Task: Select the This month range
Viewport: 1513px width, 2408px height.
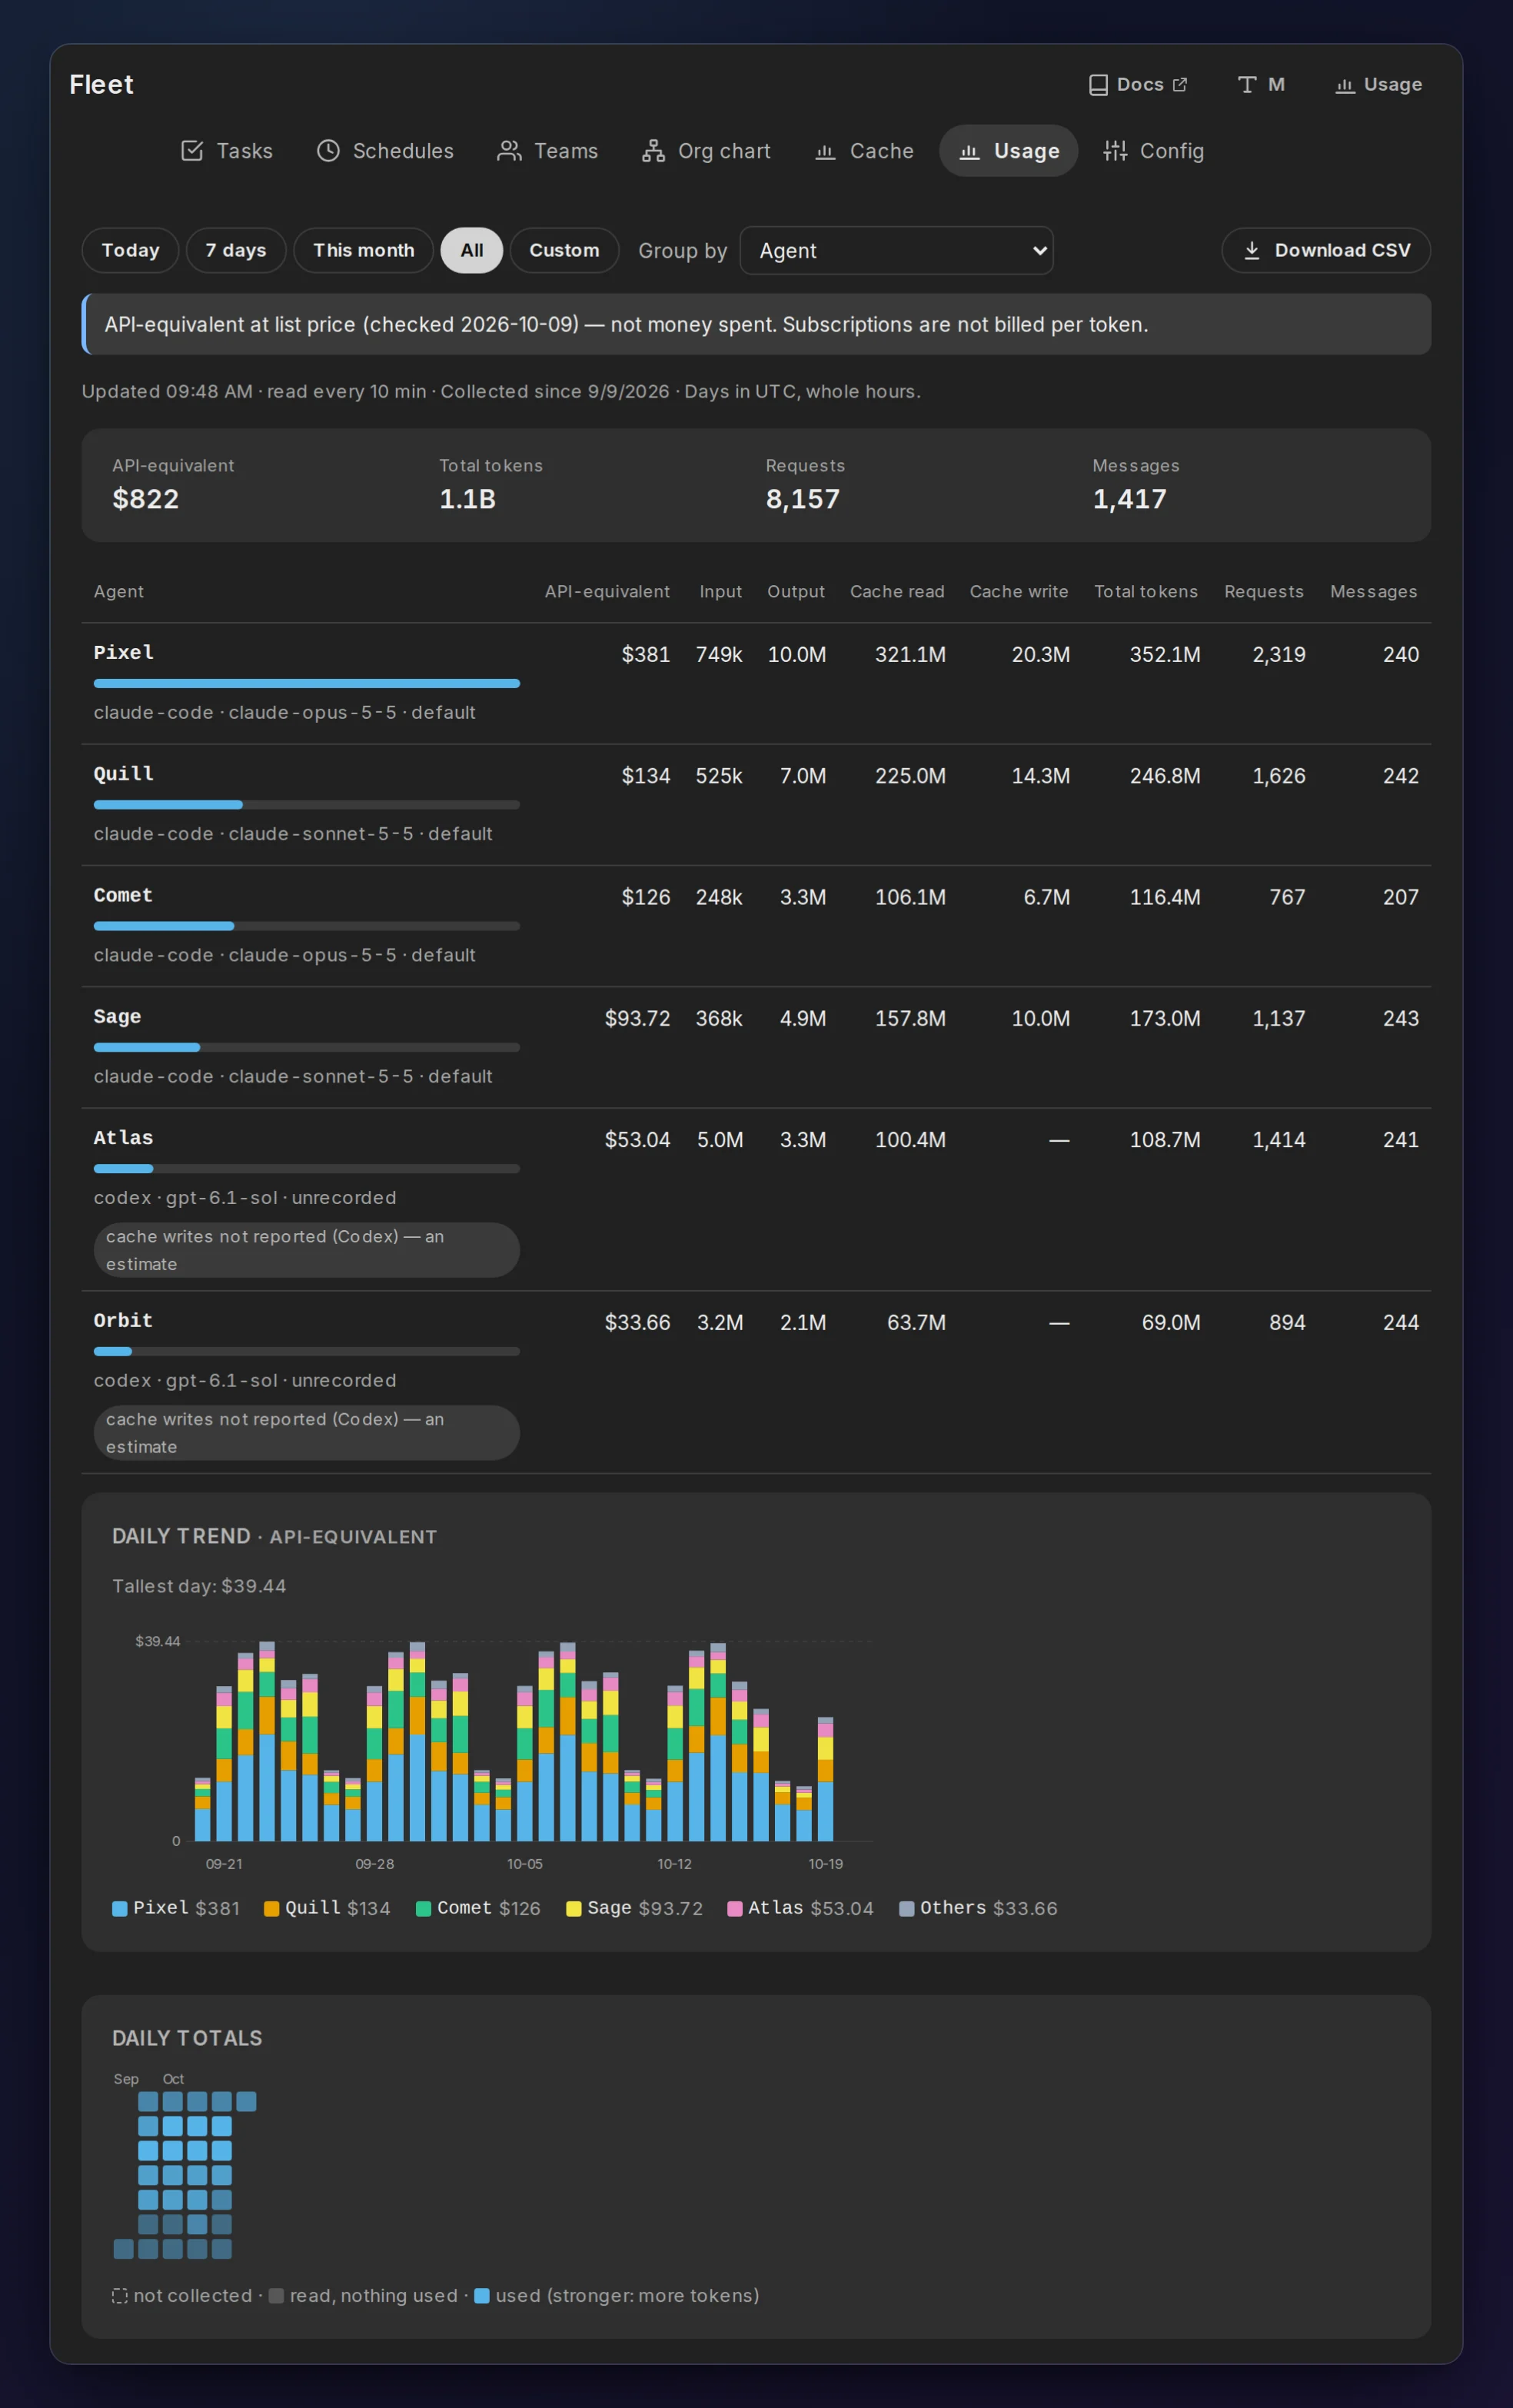Action: point(363,250)
